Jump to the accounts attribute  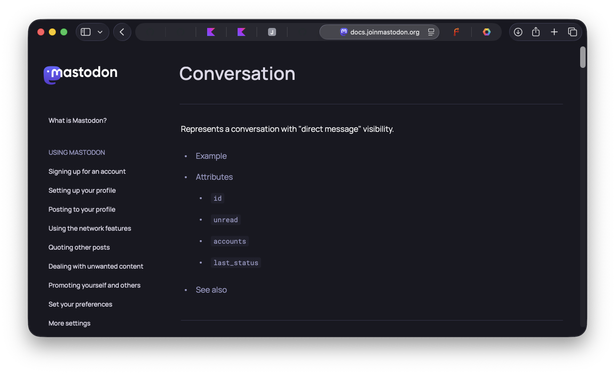229,241
